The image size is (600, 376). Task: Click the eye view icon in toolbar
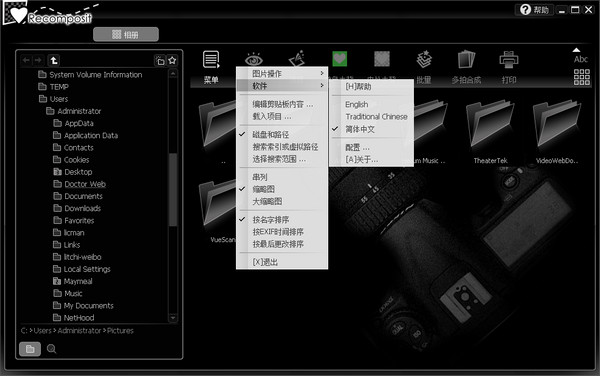tap(253, 59)
